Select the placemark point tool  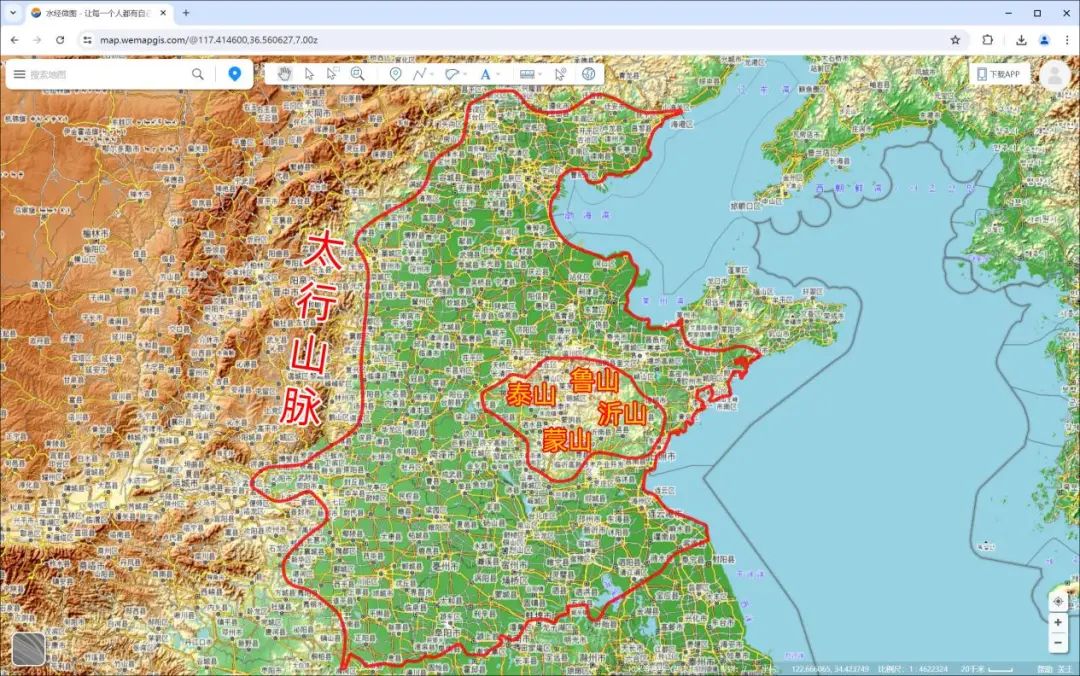click(x=395, y=74)
